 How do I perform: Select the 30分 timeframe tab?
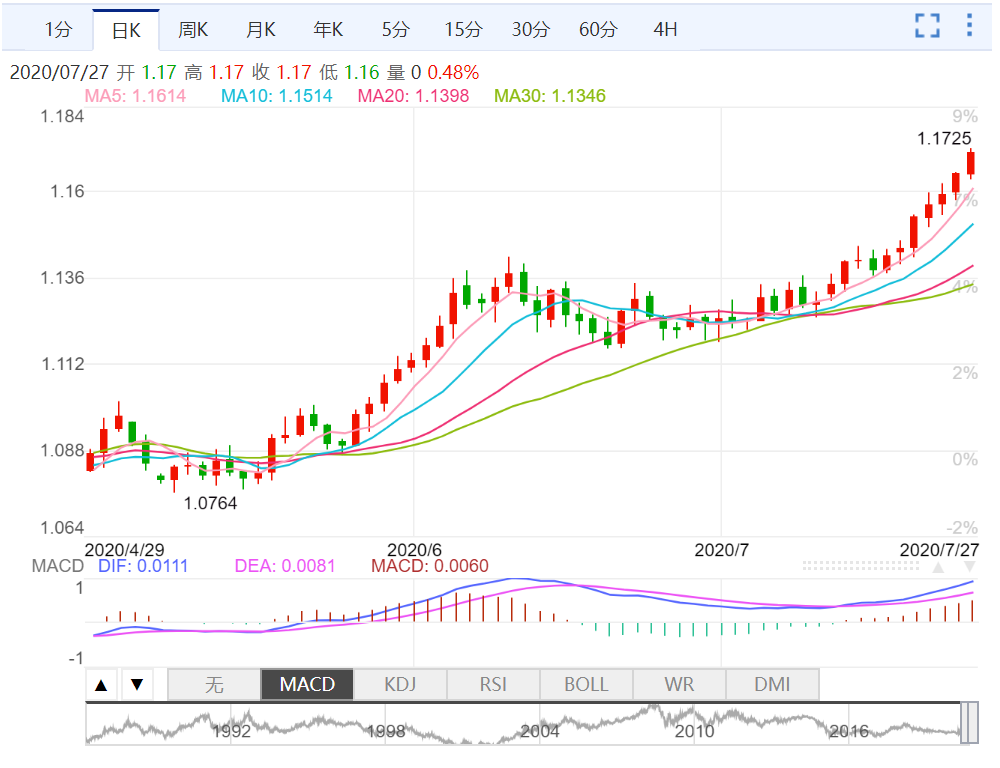pos(531,29)
